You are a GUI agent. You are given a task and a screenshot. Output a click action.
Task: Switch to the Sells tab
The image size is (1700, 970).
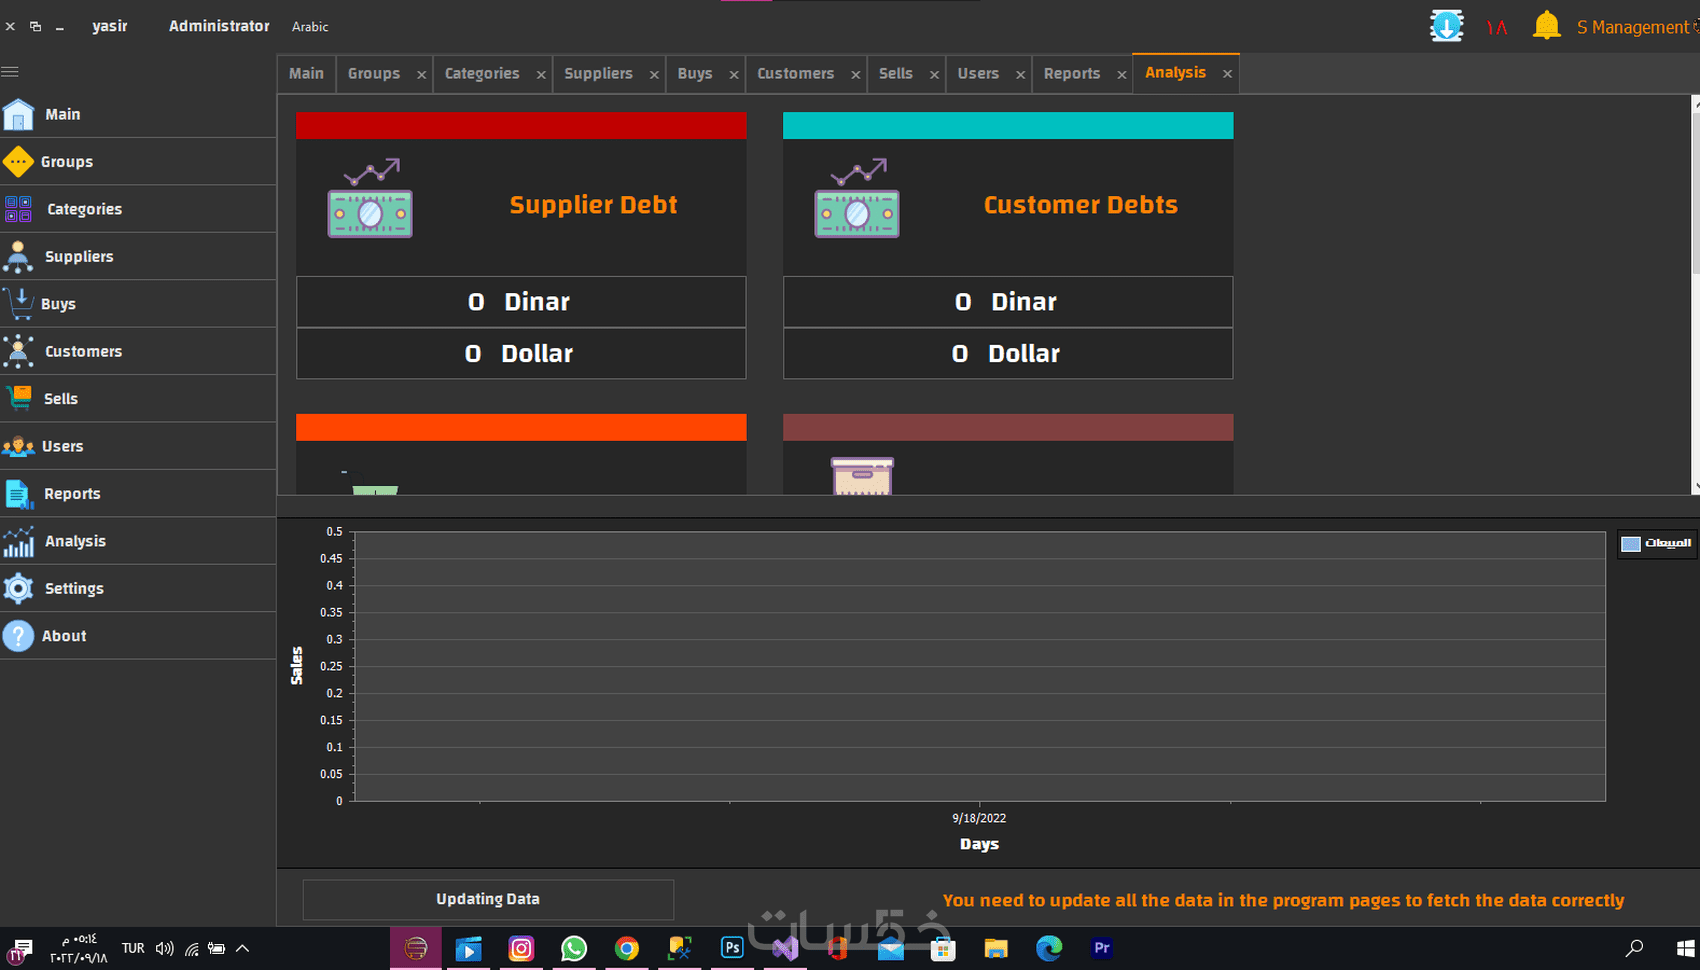click(x=896, y=73)
